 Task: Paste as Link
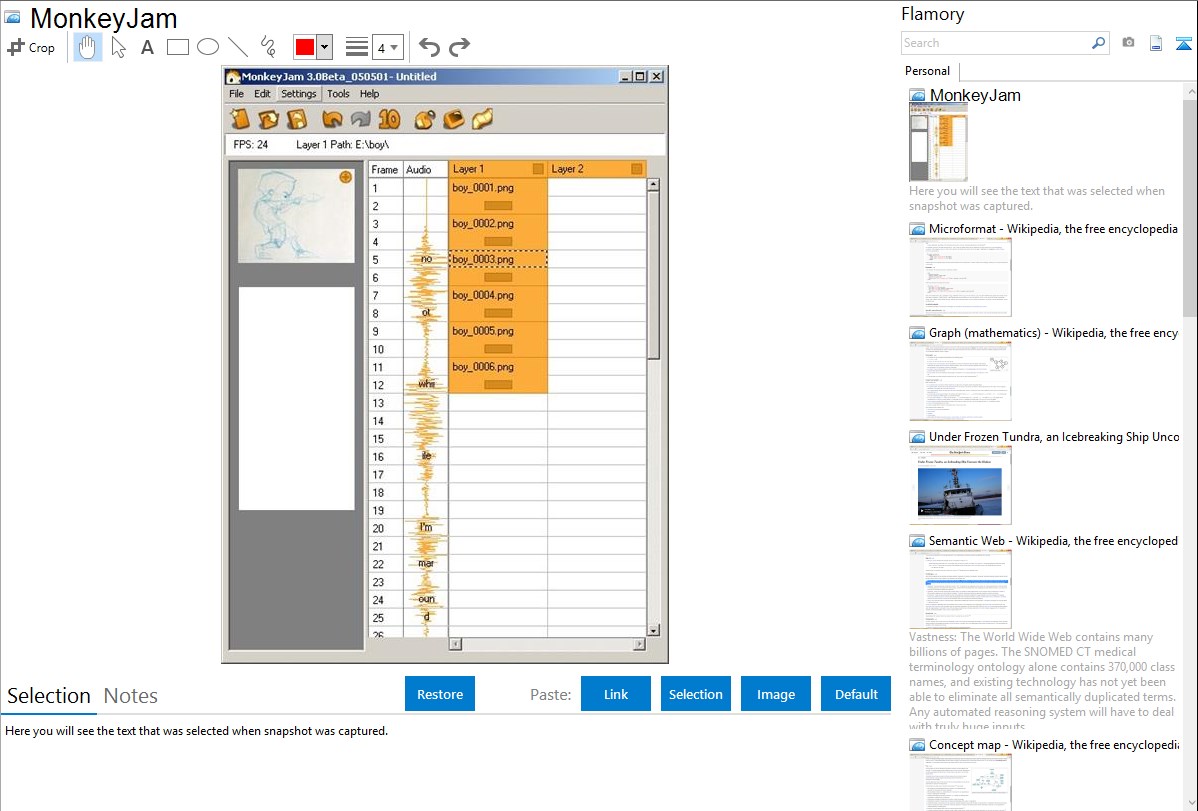(x=616, y=694)
